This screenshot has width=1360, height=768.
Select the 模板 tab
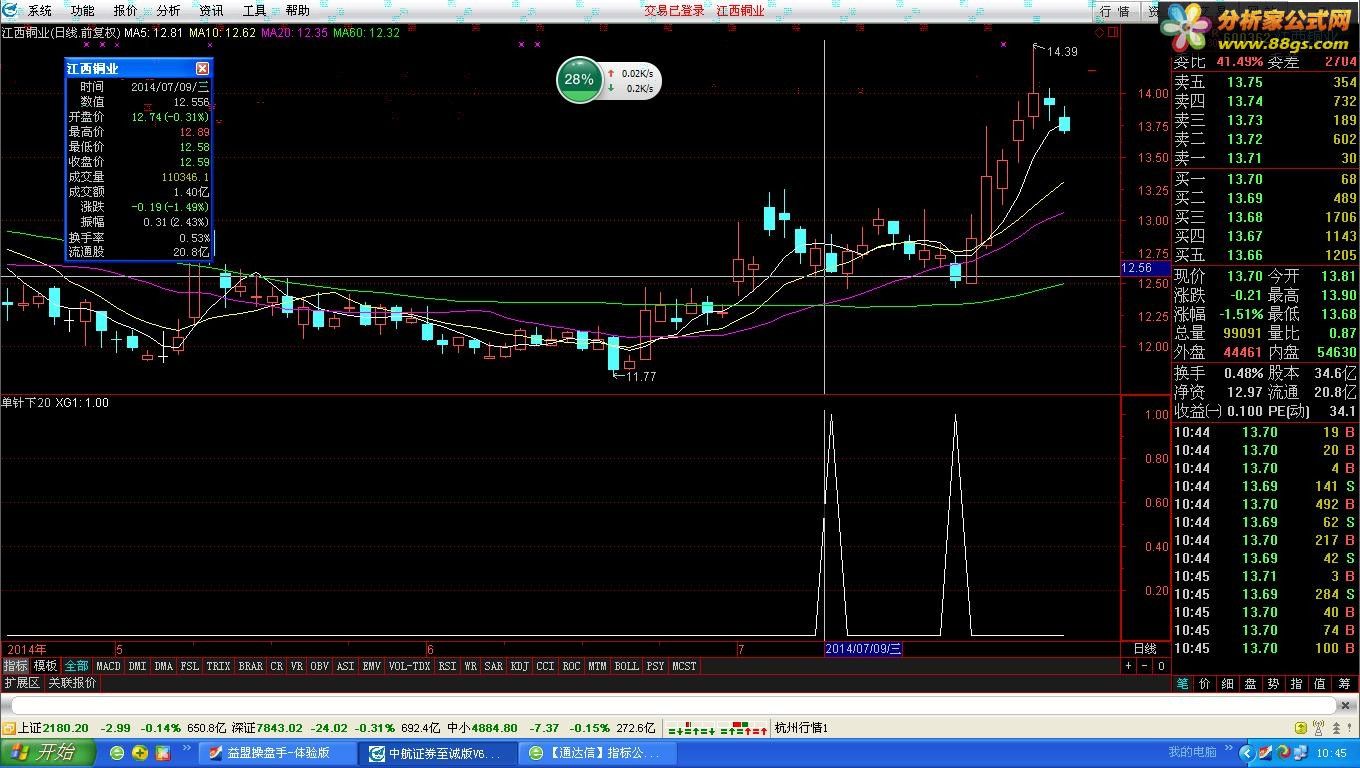click(46, 666)
